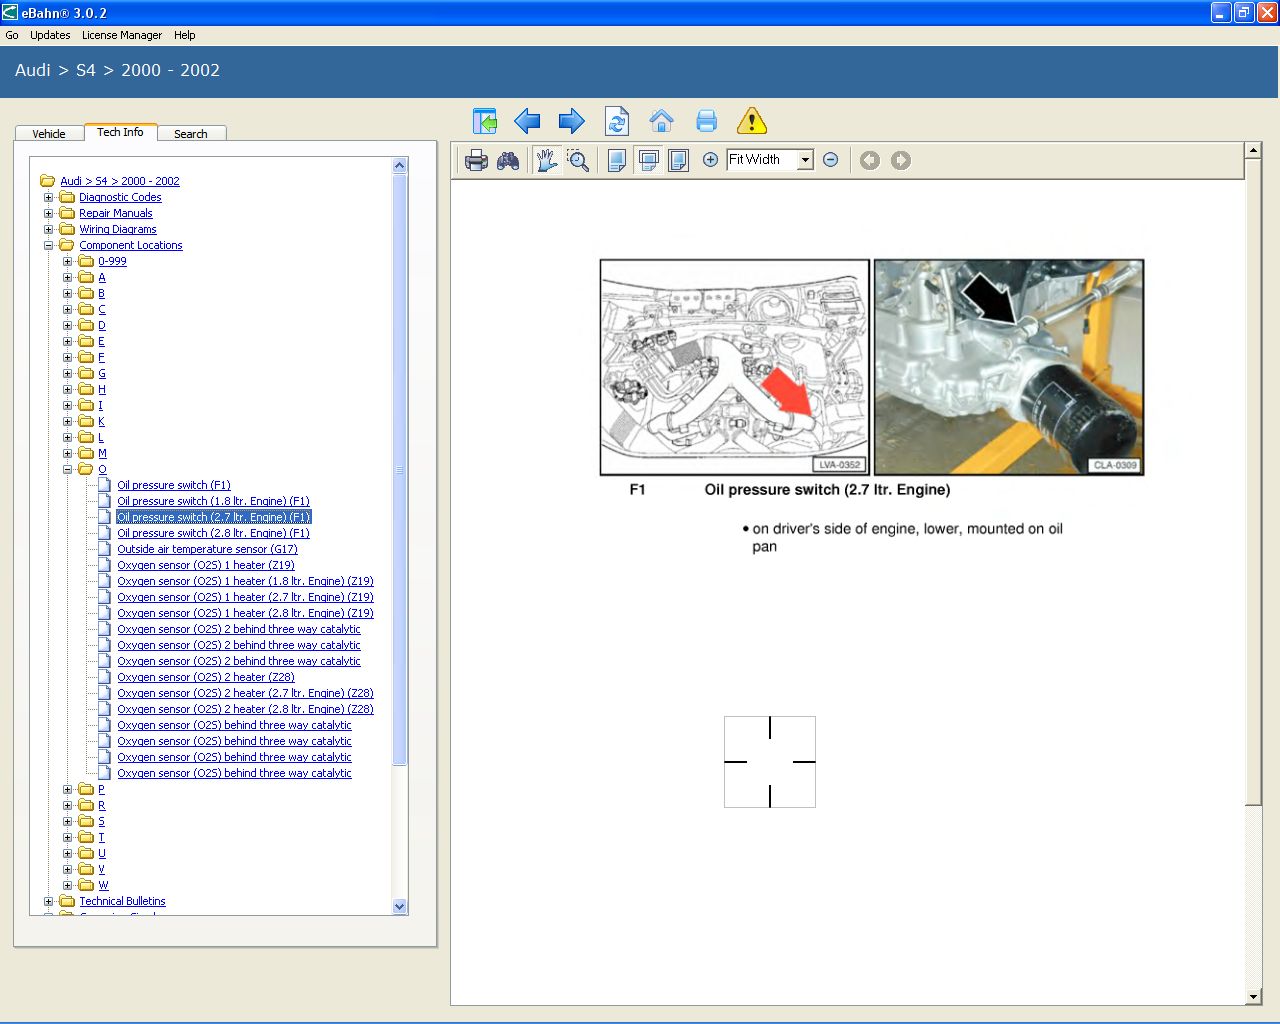This screenshot has width=1280, height=1024.
Task: Expand the Diagnostic Codes folder
Action: tap(48, 197)
